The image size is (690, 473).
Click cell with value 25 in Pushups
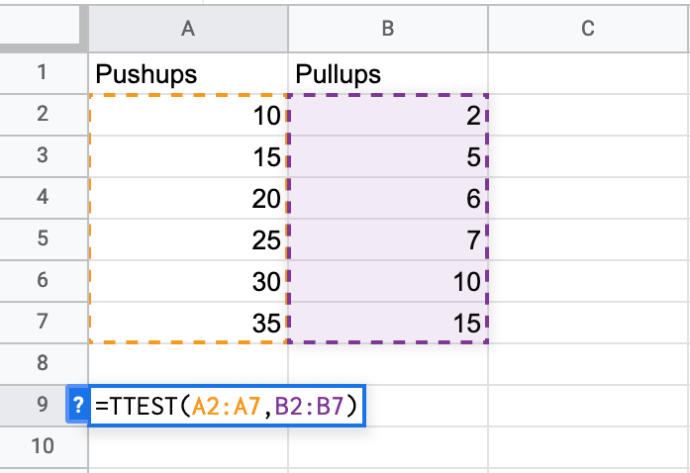pyautogui.click(x=187, y=239)
